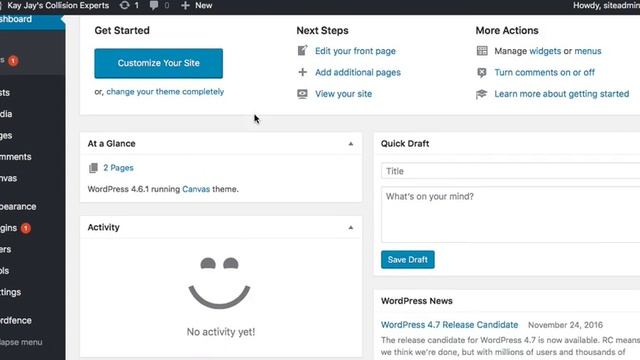Click the Howdy, siteadmin account menu
Screen dimensions: 640x360
(606, 5)
